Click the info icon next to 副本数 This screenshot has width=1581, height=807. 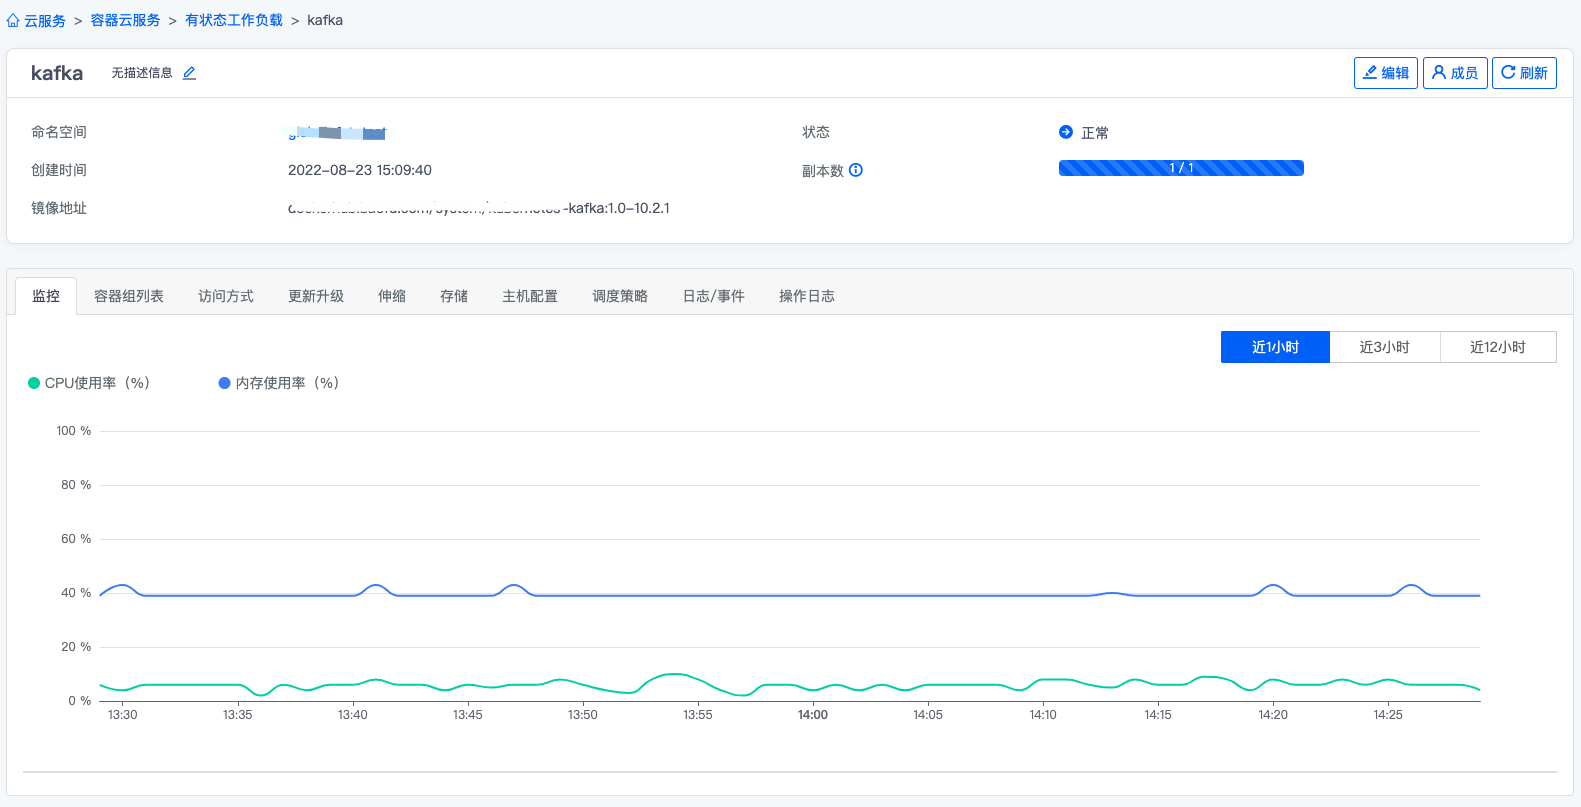pyautogui.click(x=856, y=170)
